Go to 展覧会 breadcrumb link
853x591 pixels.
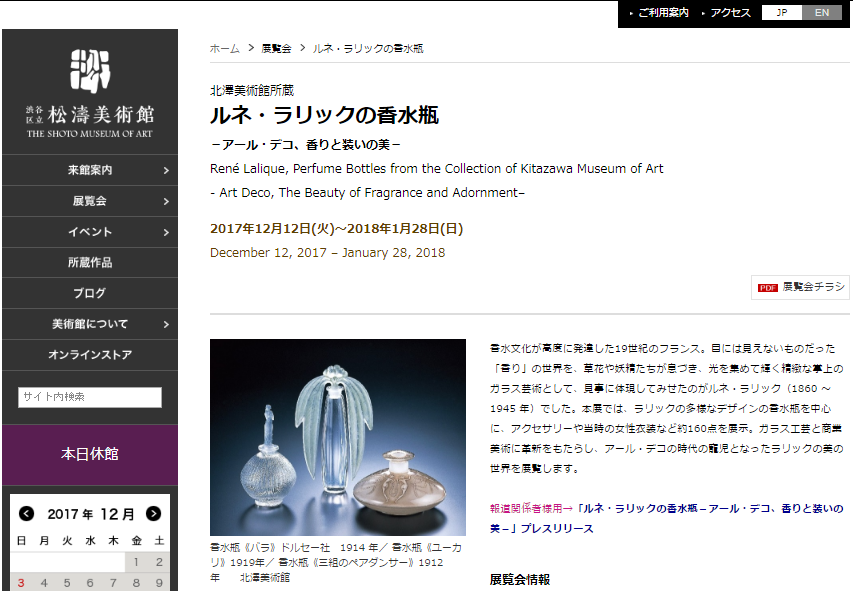pyautogui.click(x=276, y=48)
